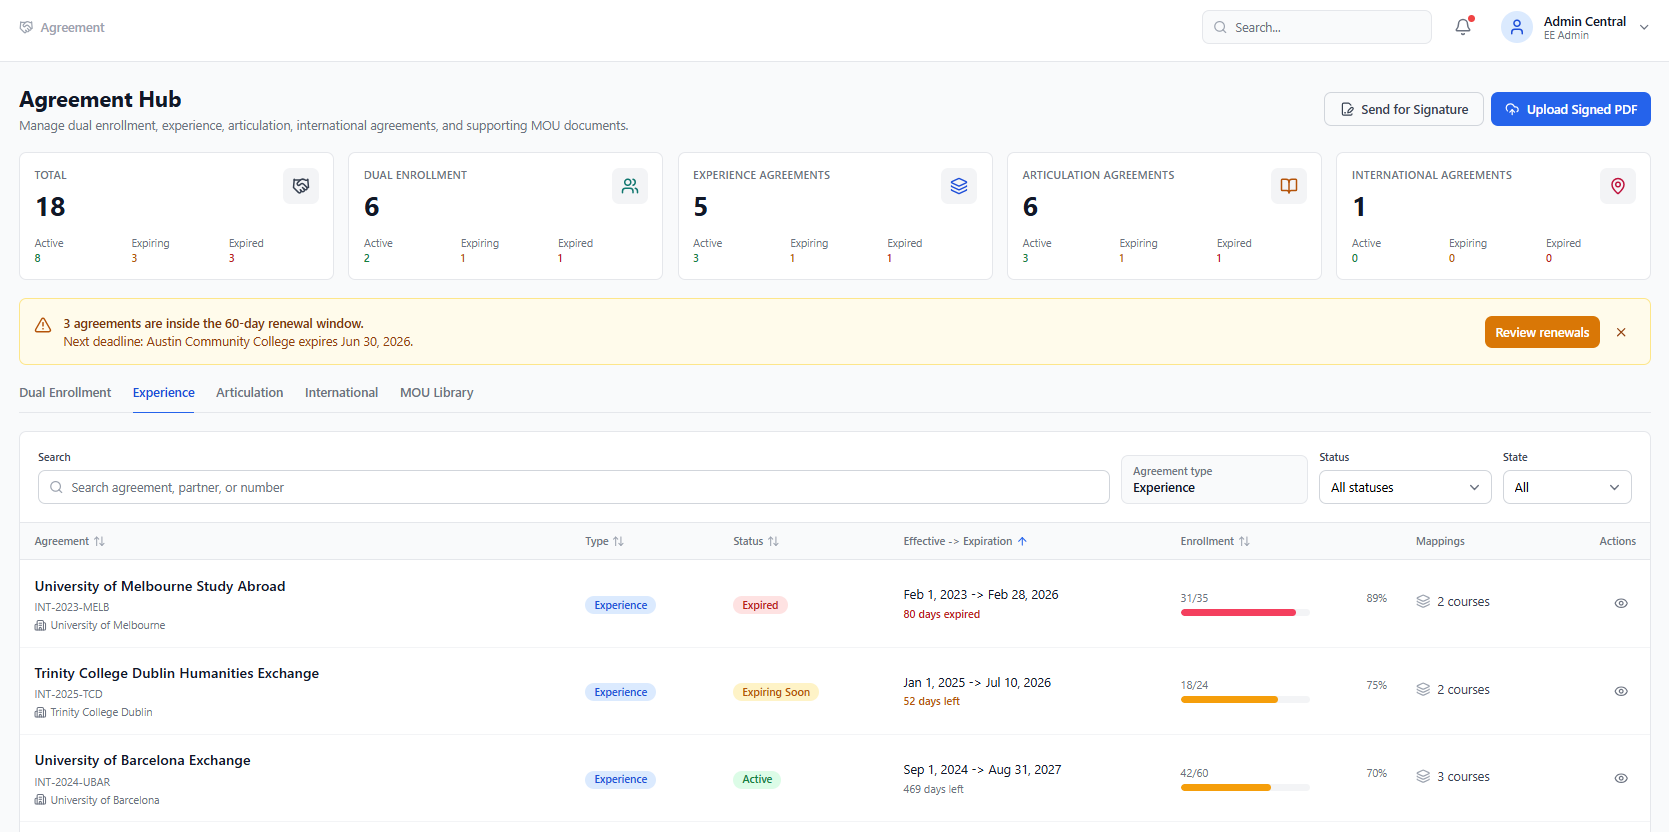Click Review renewals button

point(1542,332)
